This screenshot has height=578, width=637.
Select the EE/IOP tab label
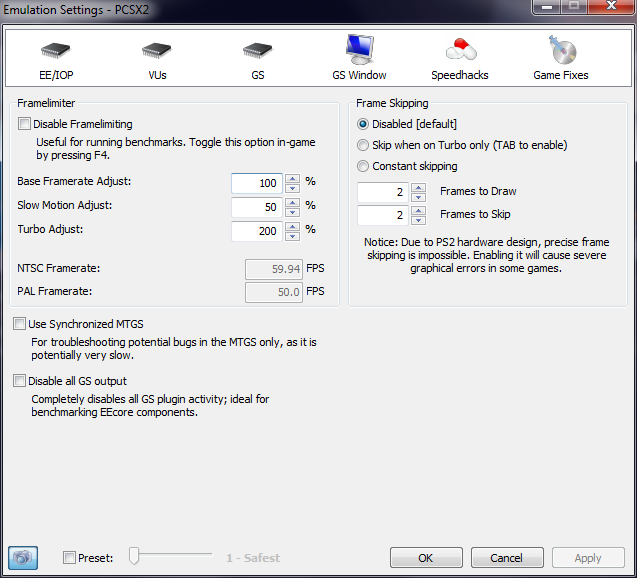[x=56, y=75]
